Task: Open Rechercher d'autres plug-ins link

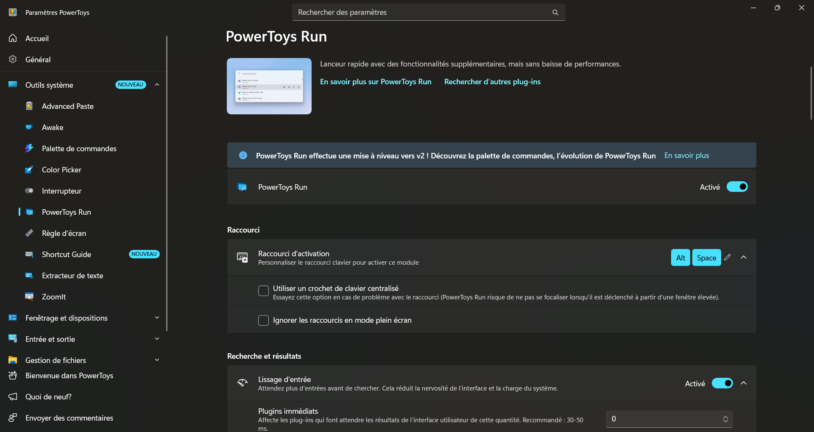Action: coord(492,82)
